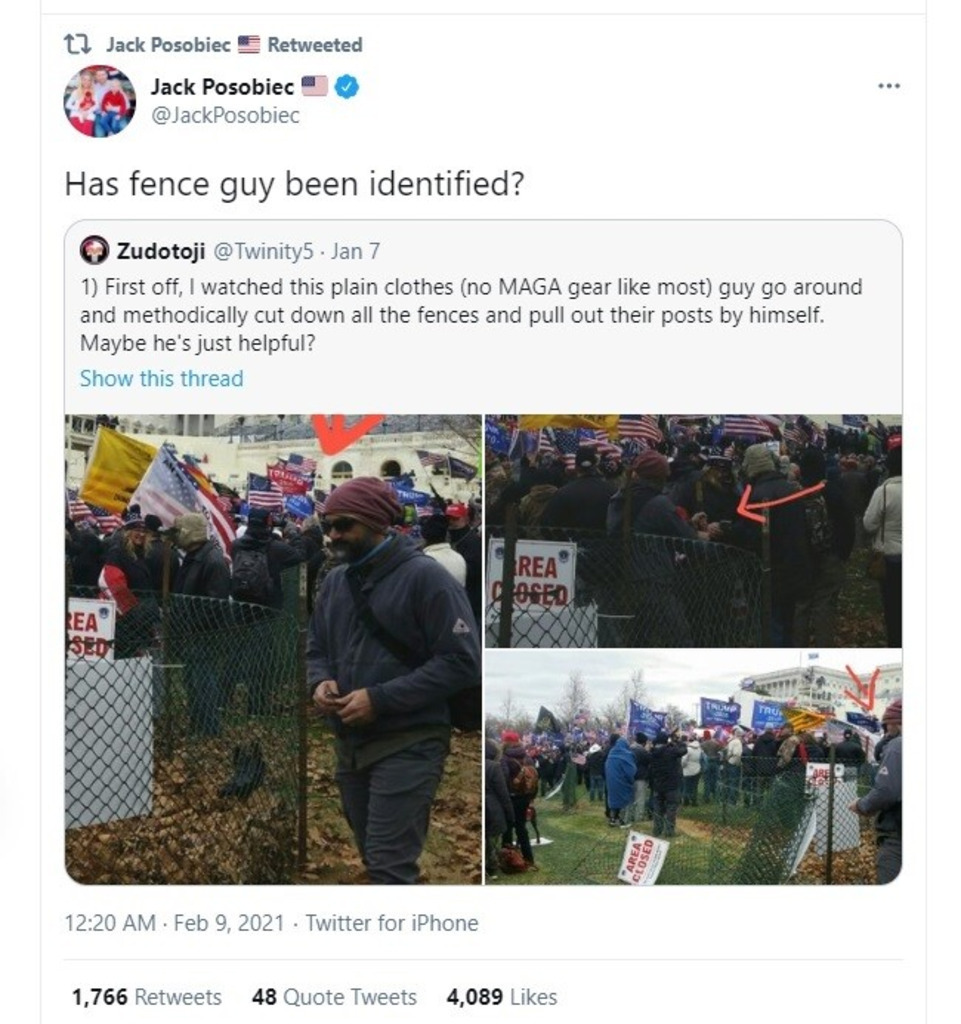Click the @JackPosobiec handle

pyautogui.click(x=225, y=115)
